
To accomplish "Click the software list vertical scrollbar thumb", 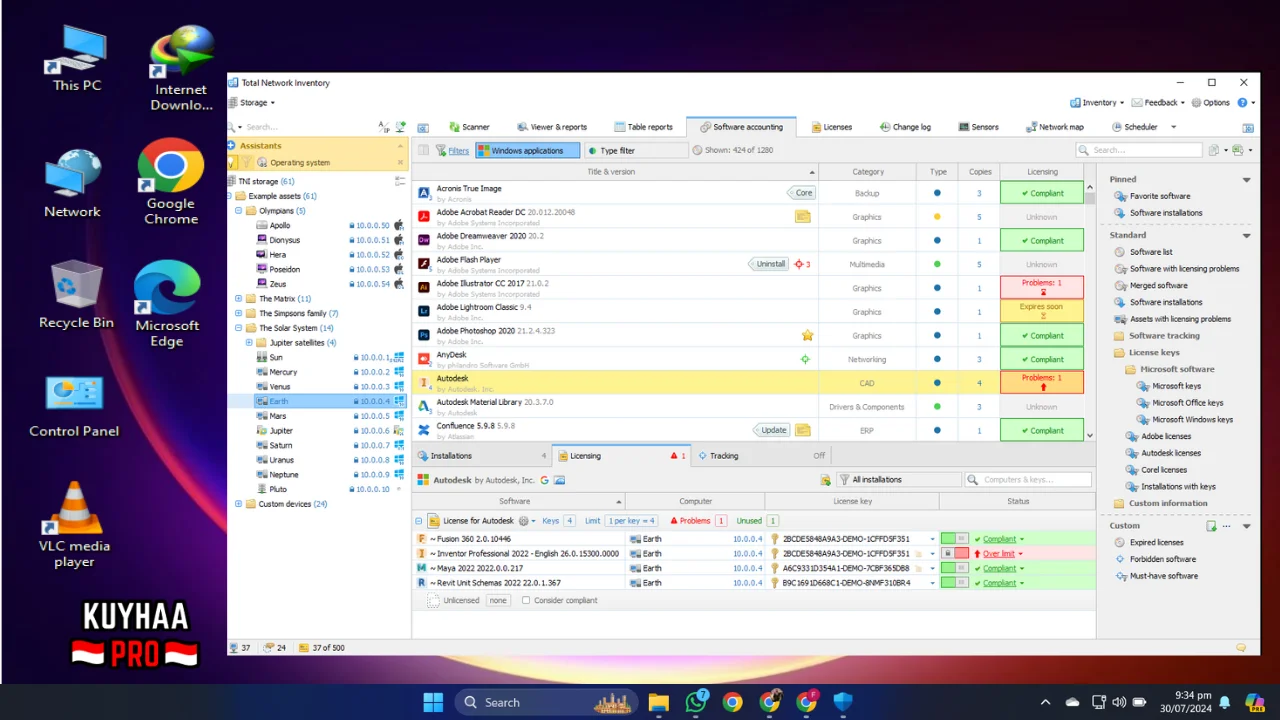I will (x=1090, y=198).
